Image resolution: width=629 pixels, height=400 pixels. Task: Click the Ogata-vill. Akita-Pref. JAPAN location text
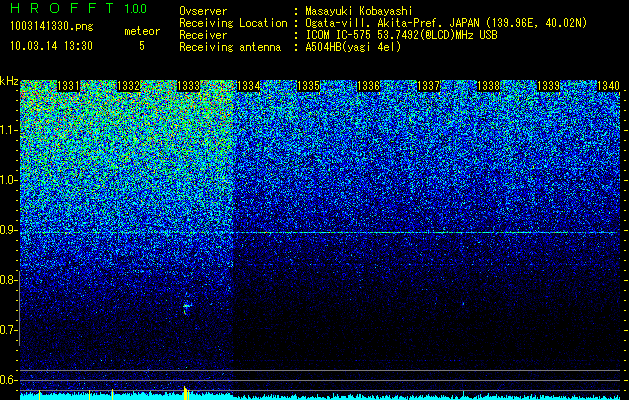tap(446, 23)
